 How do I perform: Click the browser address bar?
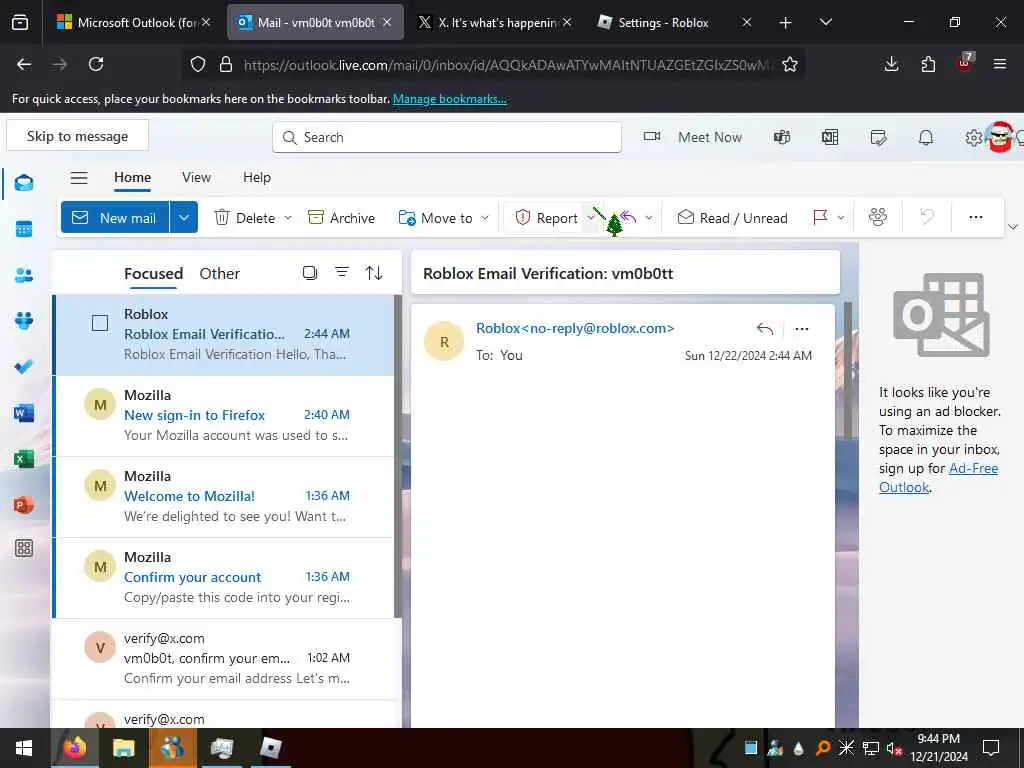[x=493, y=64]
